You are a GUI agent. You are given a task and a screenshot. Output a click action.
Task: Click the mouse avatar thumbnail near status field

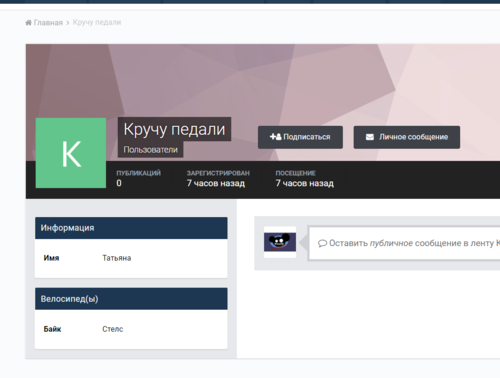click(x=280, y=242)
